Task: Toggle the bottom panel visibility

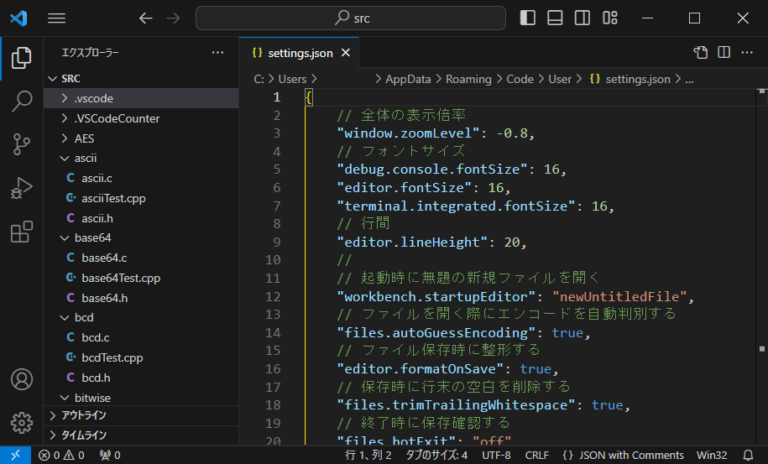Action: [x=555, y=18]
